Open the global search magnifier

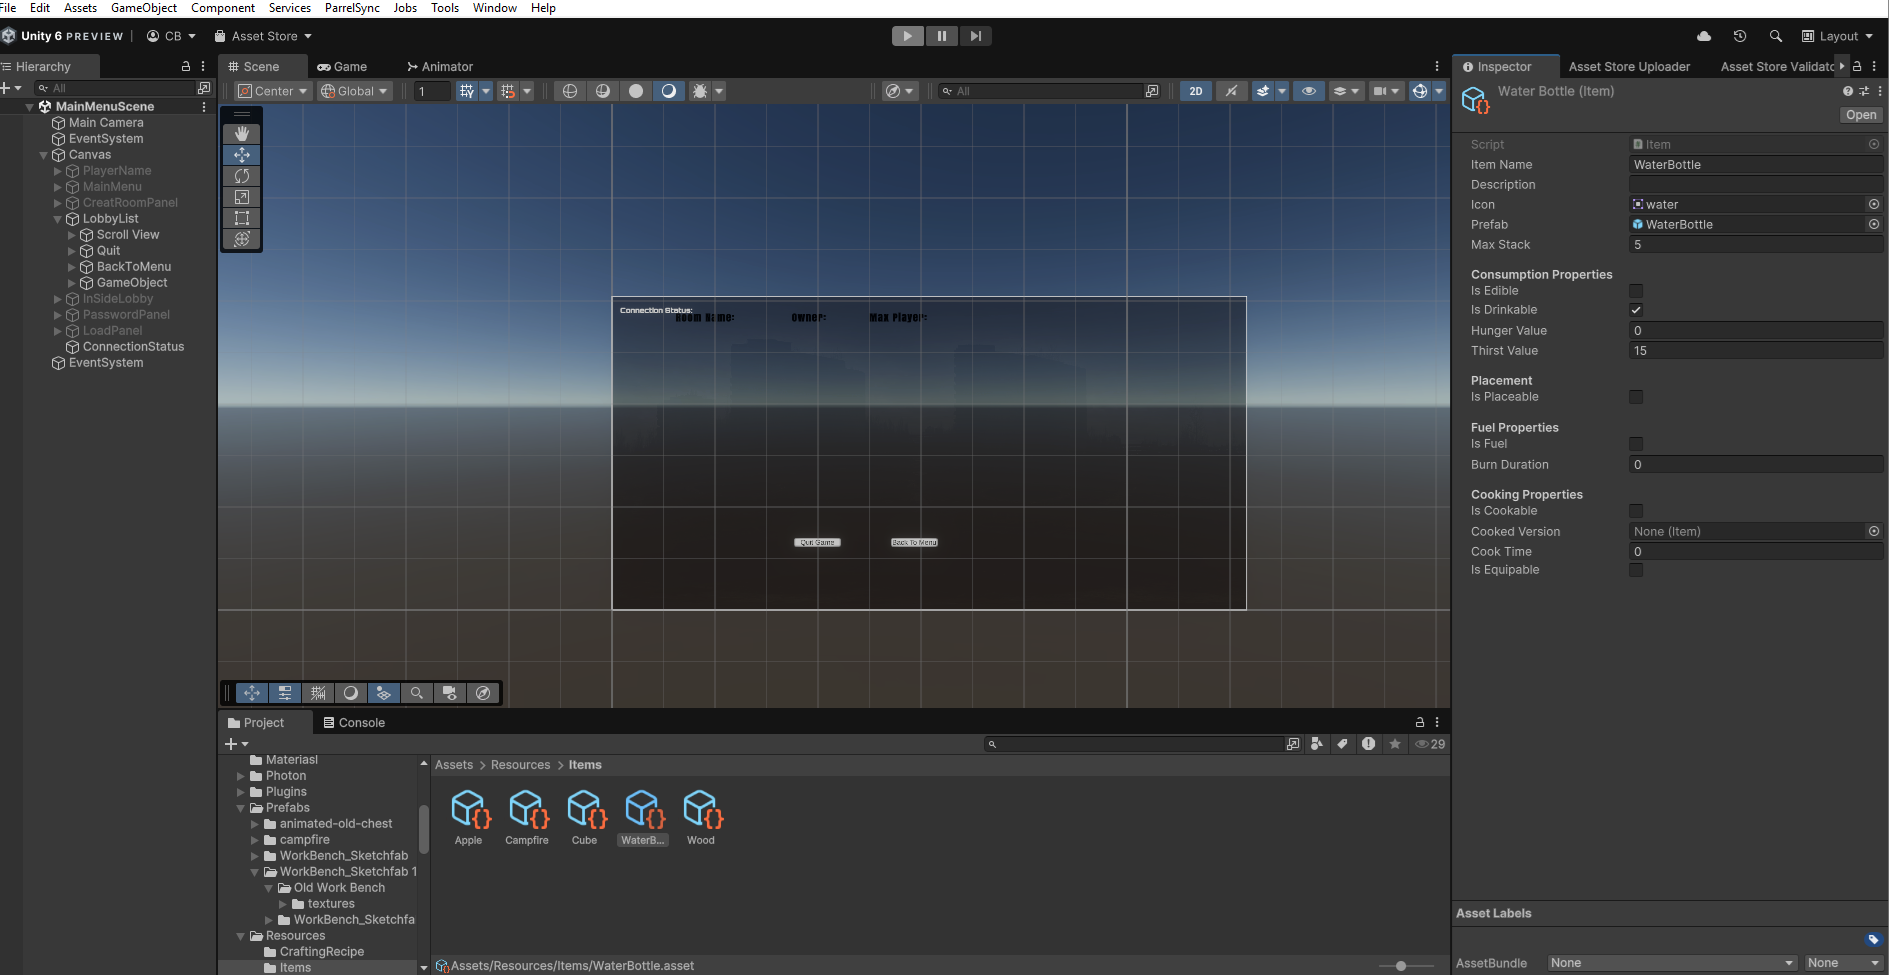(1776, 36)
